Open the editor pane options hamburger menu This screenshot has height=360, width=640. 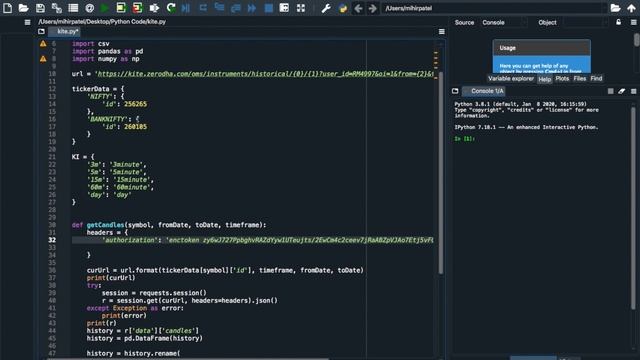tap(442, 31)
